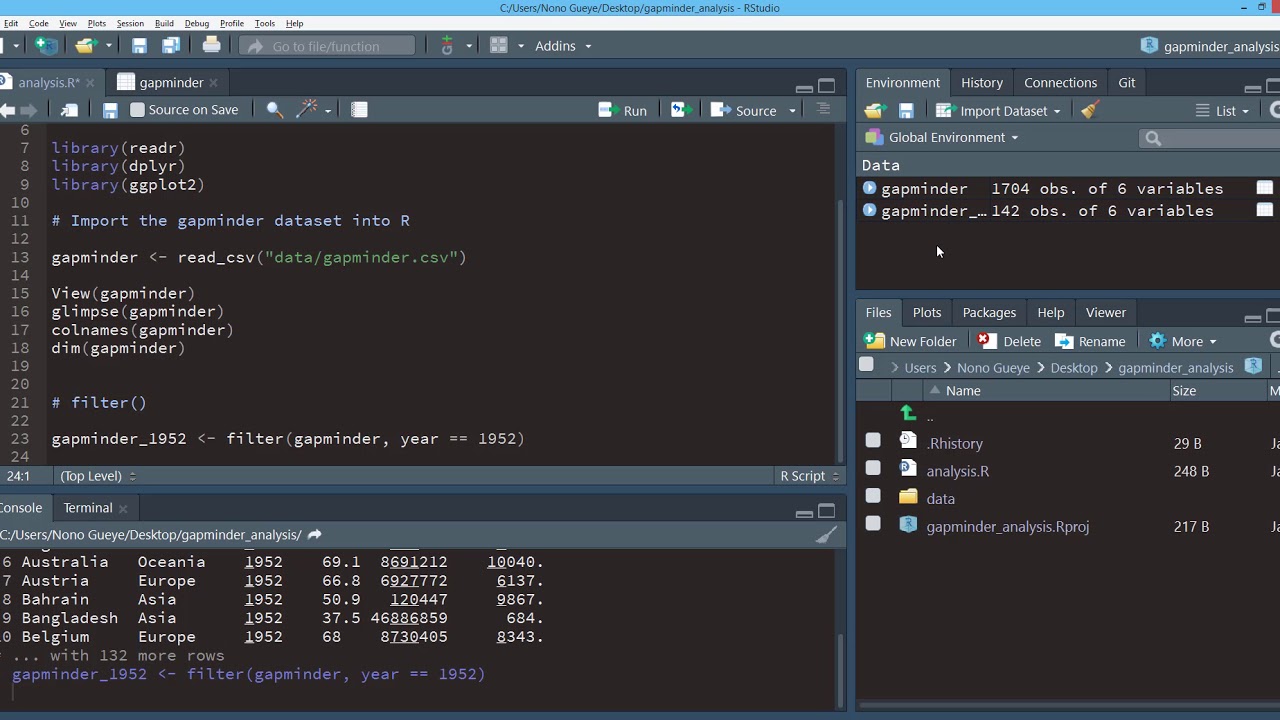The width and height of the screenshot is (1280, 720).
Task: View the gapminder data frame via its grid icon
Action: 1265,188
